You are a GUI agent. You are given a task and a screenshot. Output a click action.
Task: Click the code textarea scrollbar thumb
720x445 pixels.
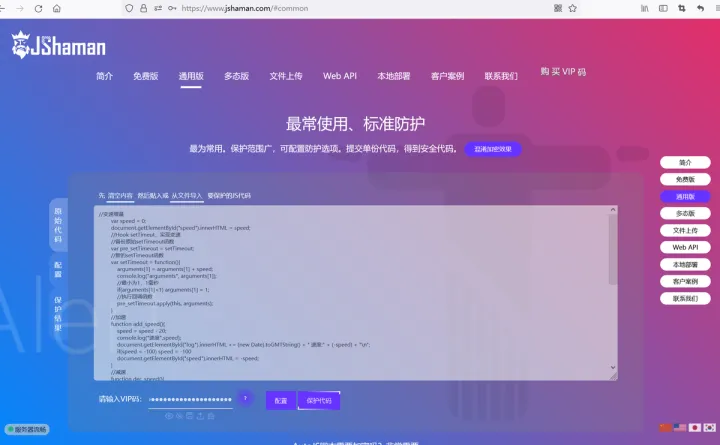pyautogui.click(x=613, y=249)
